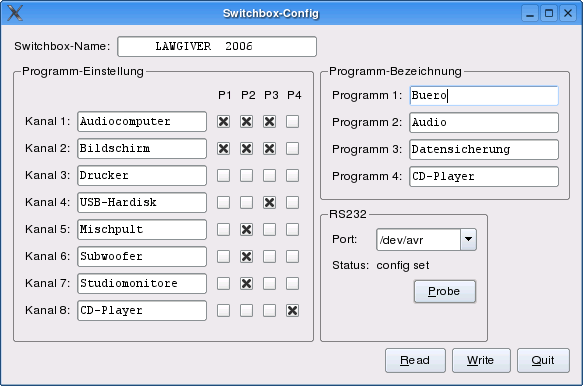Edit the Kanal 6 name Subwoofer
This screenshot has width=583, height=386.
(142, 257)
